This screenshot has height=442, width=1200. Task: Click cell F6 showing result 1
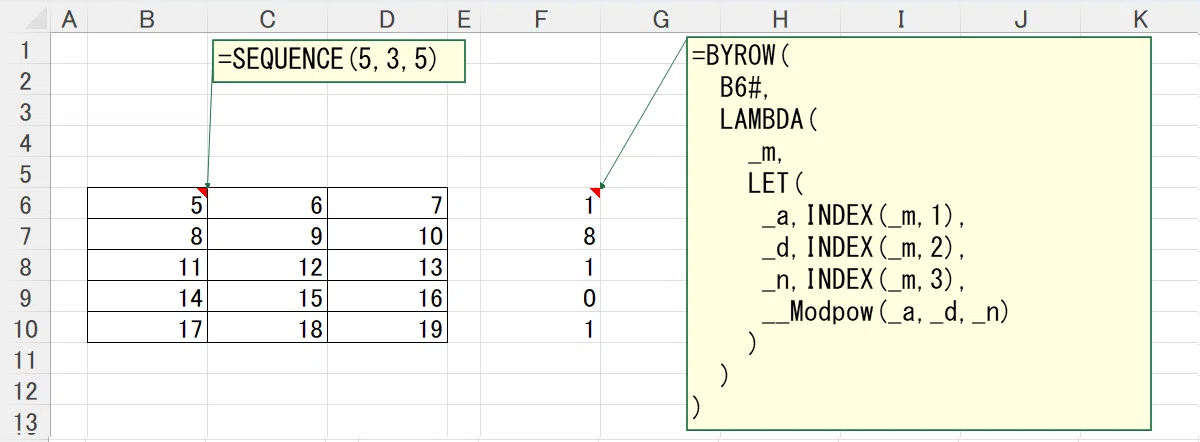[x=540, y=205]
